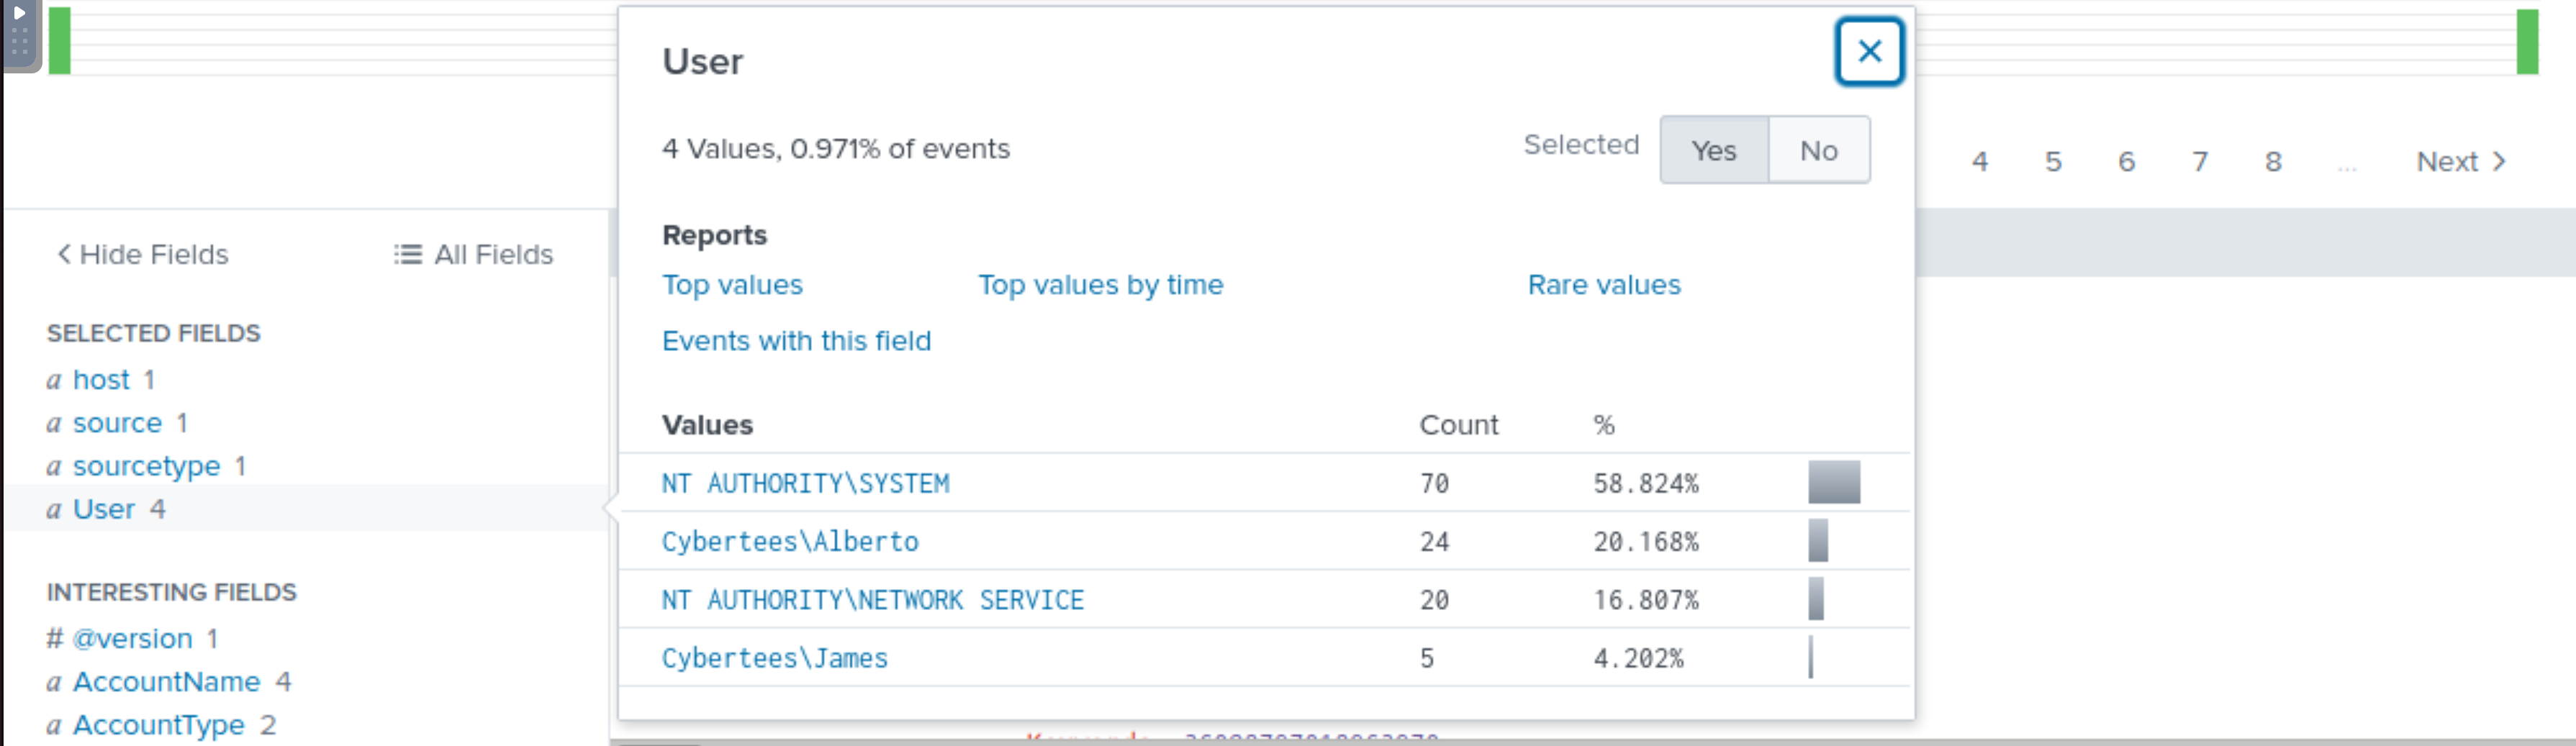Set Selected to Yes
Viewport: 2576px width, 746px height.
[x=1714, y=150]
